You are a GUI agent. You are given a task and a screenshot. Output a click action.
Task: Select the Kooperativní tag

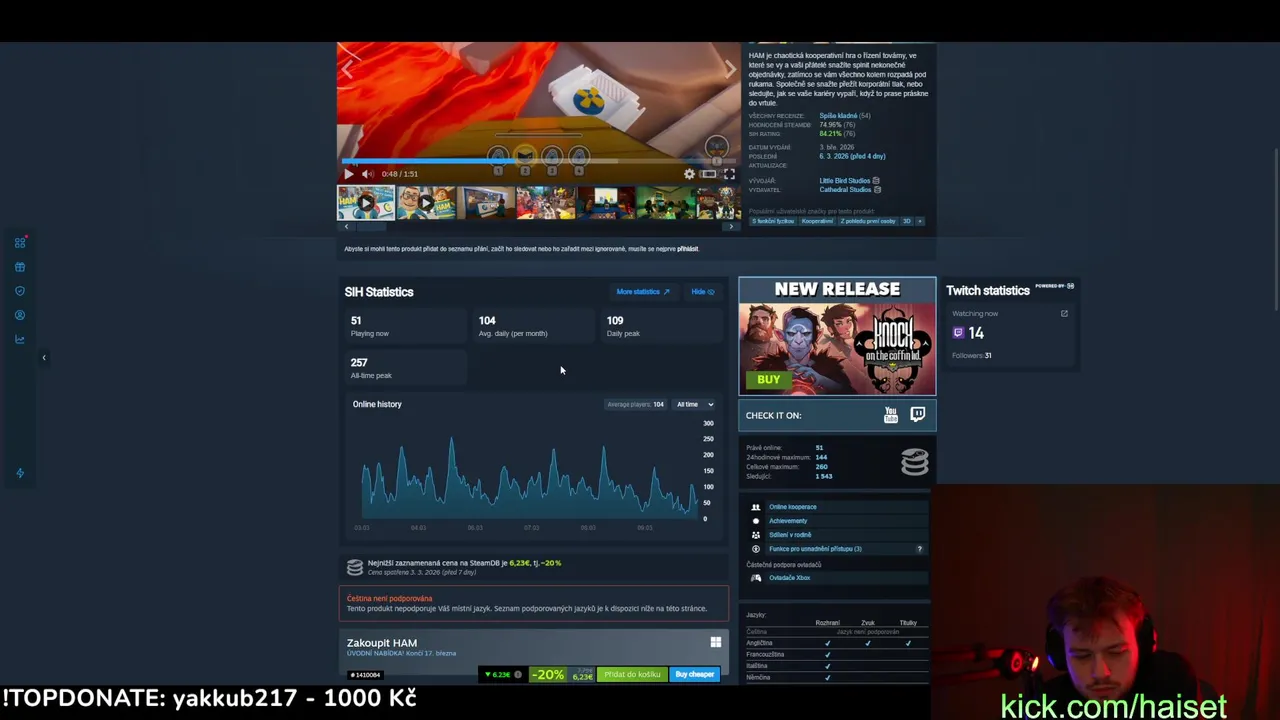coord(817,221)
